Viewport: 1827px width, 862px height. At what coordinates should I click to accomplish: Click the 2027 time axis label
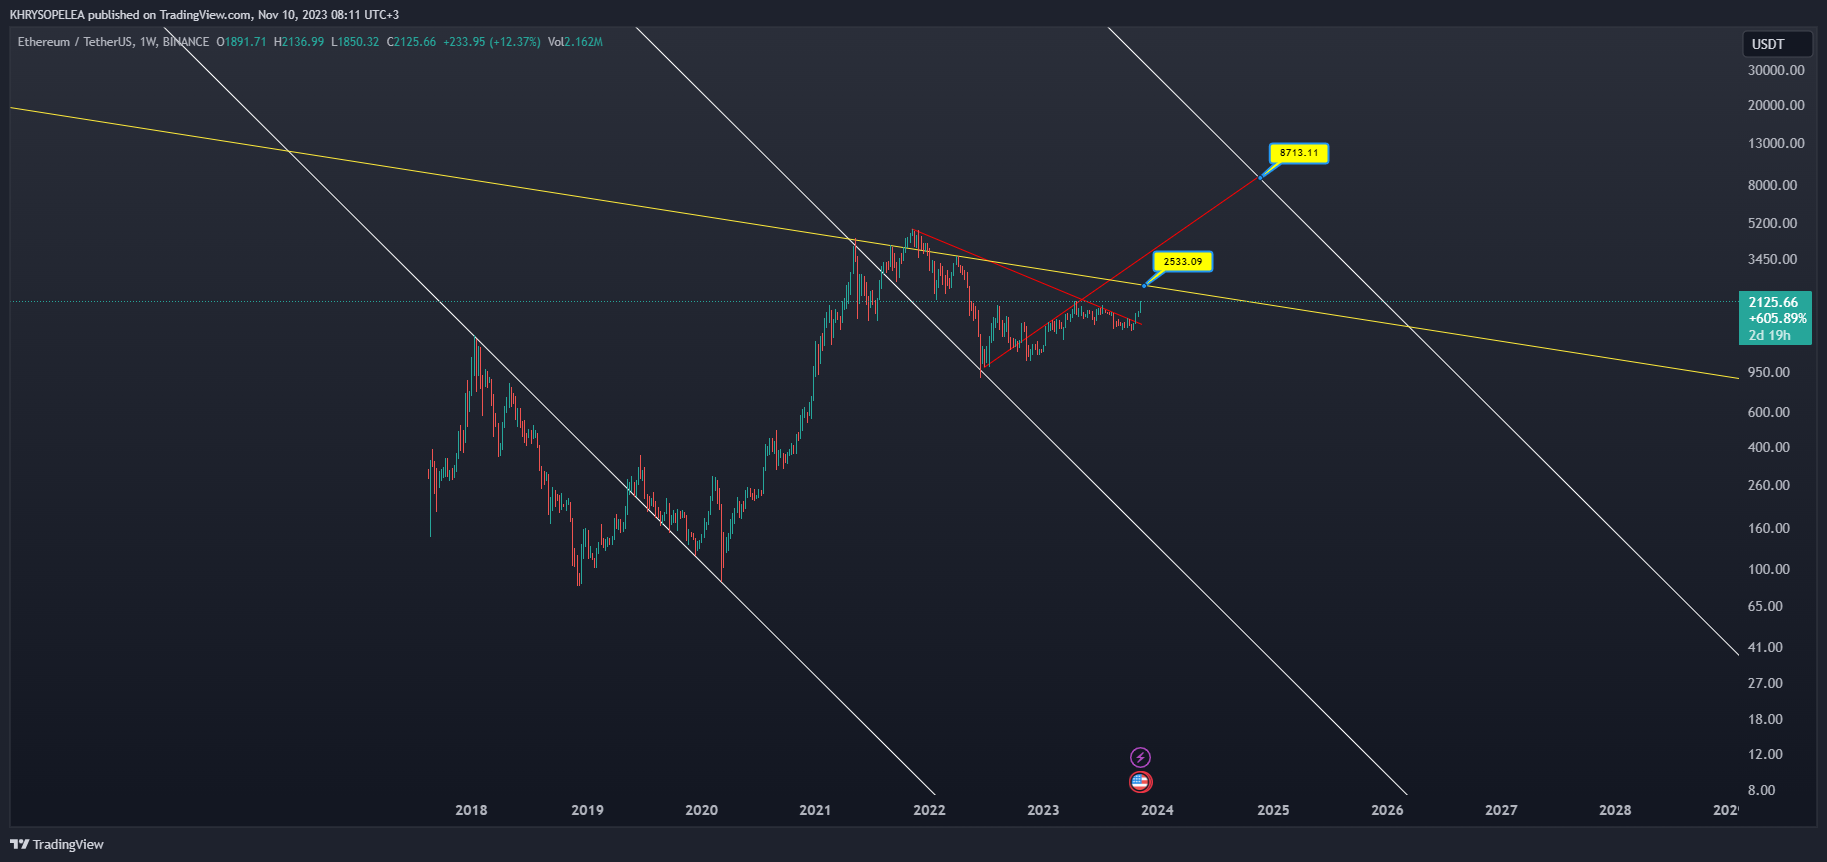(x=1501, y=810)
